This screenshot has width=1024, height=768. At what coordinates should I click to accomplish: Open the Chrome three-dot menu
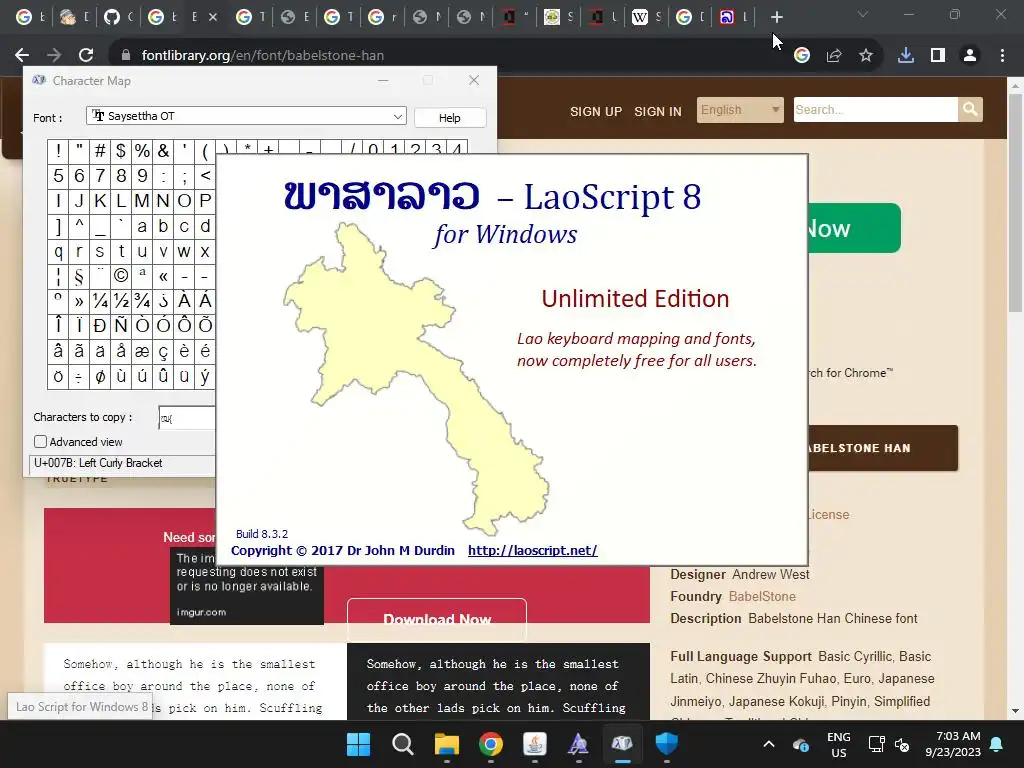(1002, 56)
